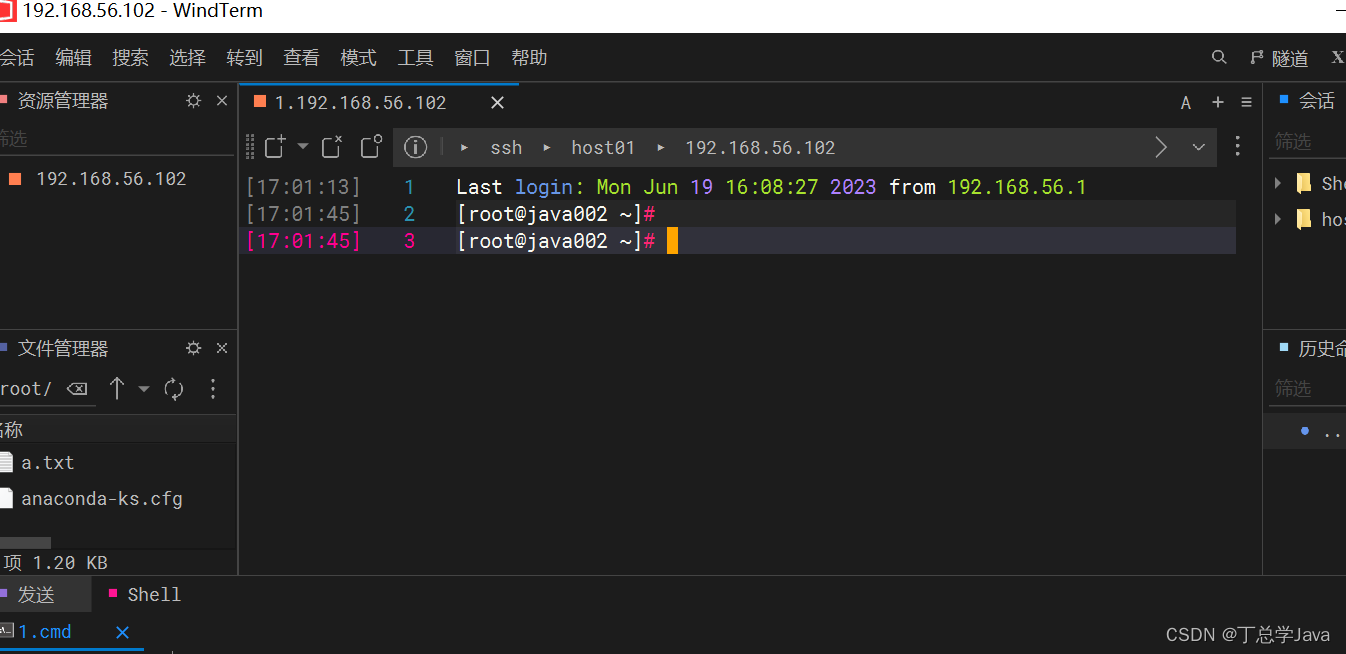
Task: Expand the first folder in 会话 panel
Action: click(1278, 183)
